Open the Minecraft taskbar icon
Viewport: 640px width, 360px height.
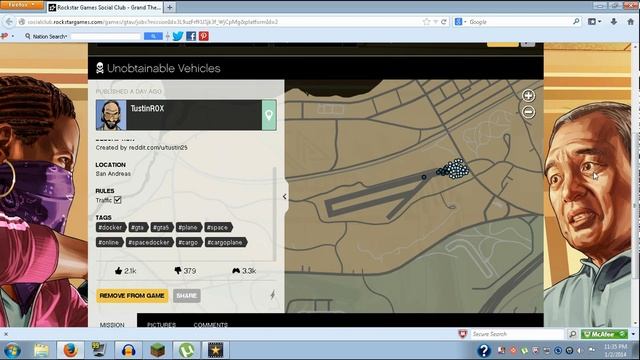coord(158,351)
